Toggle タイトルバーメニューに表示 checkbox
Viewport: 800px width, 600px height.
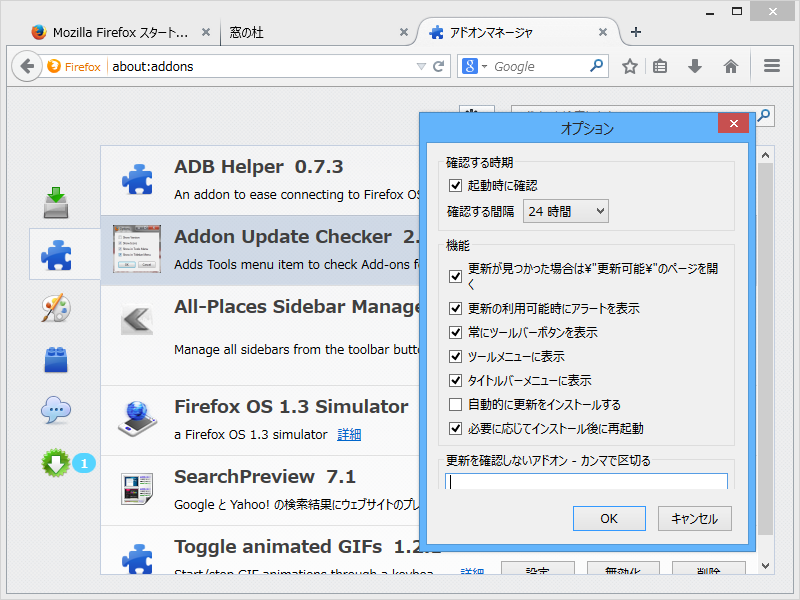coord(455,381)
